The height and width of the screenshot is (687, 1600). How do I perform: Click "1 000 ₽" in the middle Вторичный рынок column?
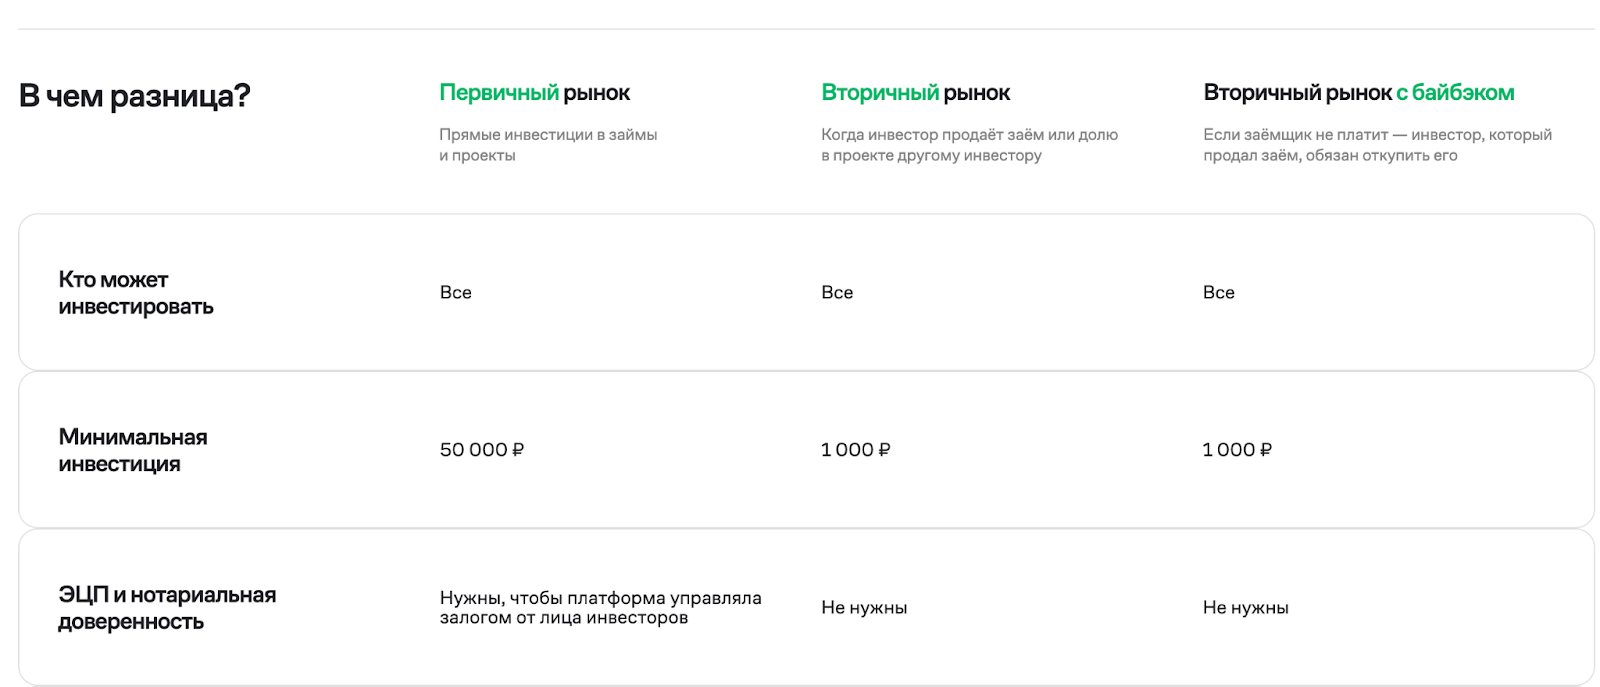(856, 450)
